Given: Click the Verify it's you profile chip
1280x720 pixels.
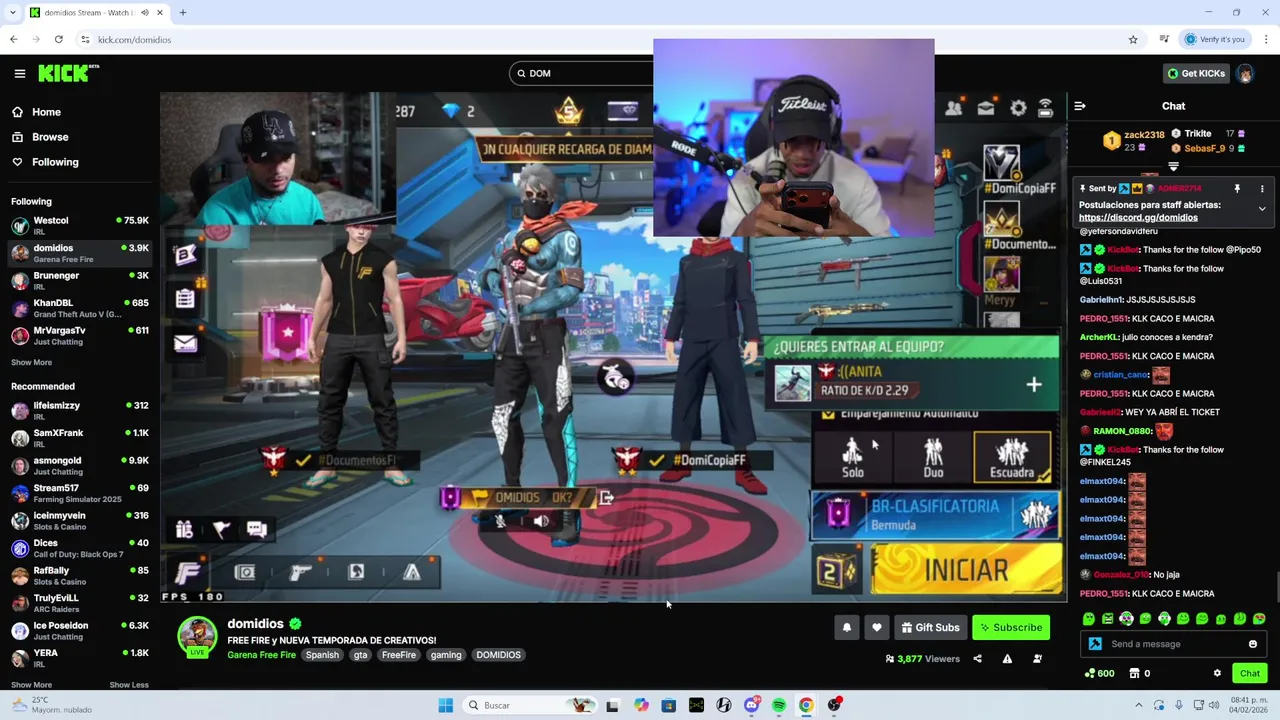Looking at the screenshot, I should pyautogui.click(x=1215, y=39).
